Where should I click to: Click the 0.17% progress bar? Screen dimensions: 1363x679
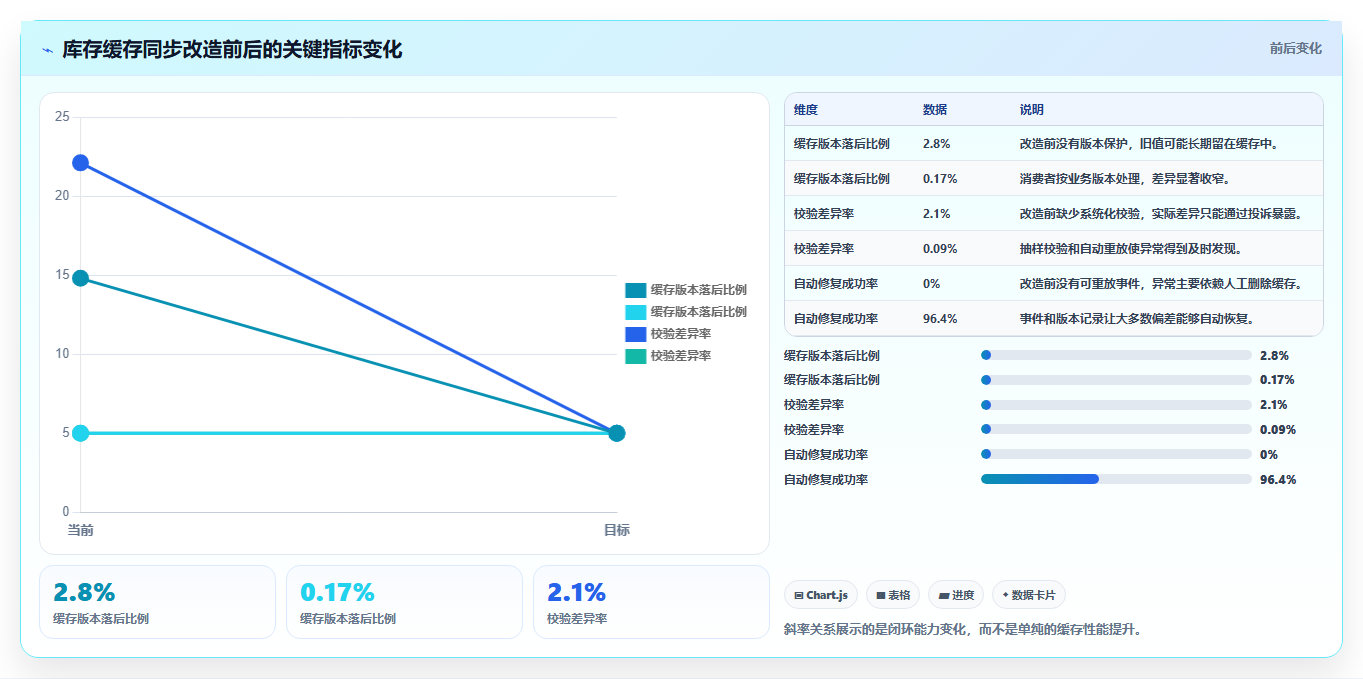1116,380
